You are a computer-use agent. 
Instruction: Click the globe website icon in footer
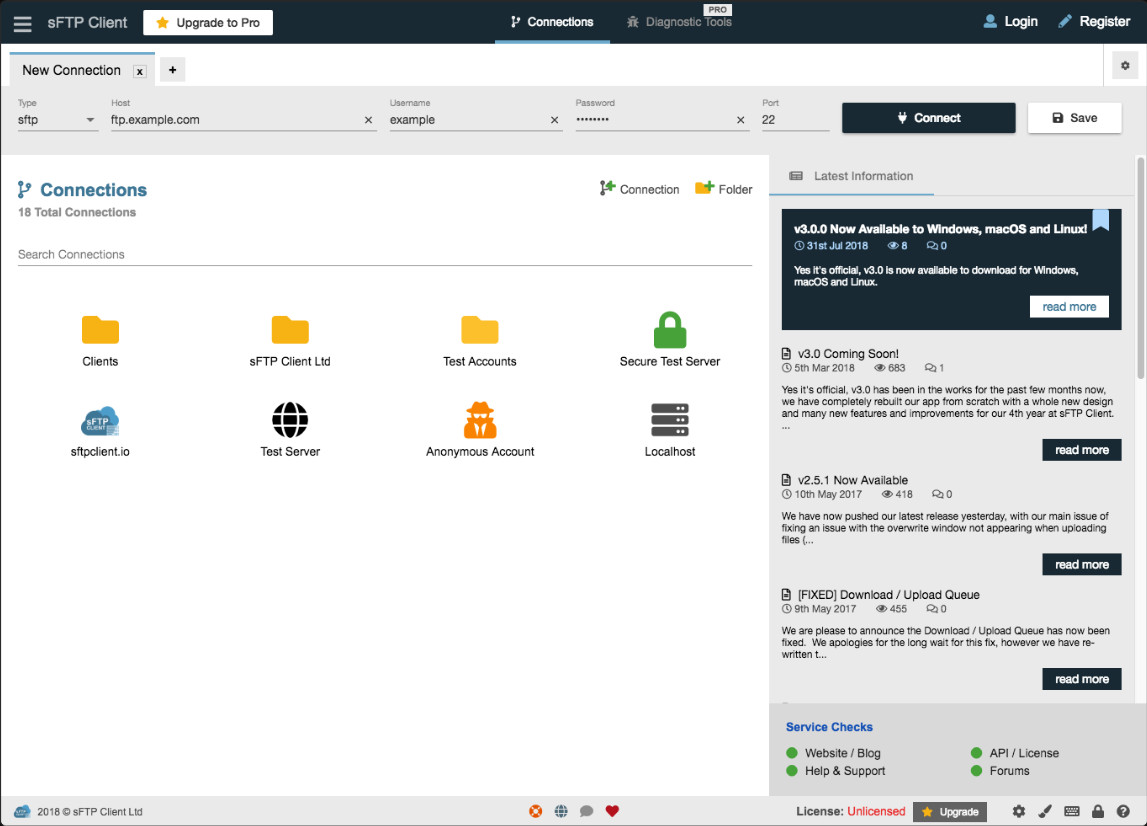pyautogui.click(x=561, y=811)
